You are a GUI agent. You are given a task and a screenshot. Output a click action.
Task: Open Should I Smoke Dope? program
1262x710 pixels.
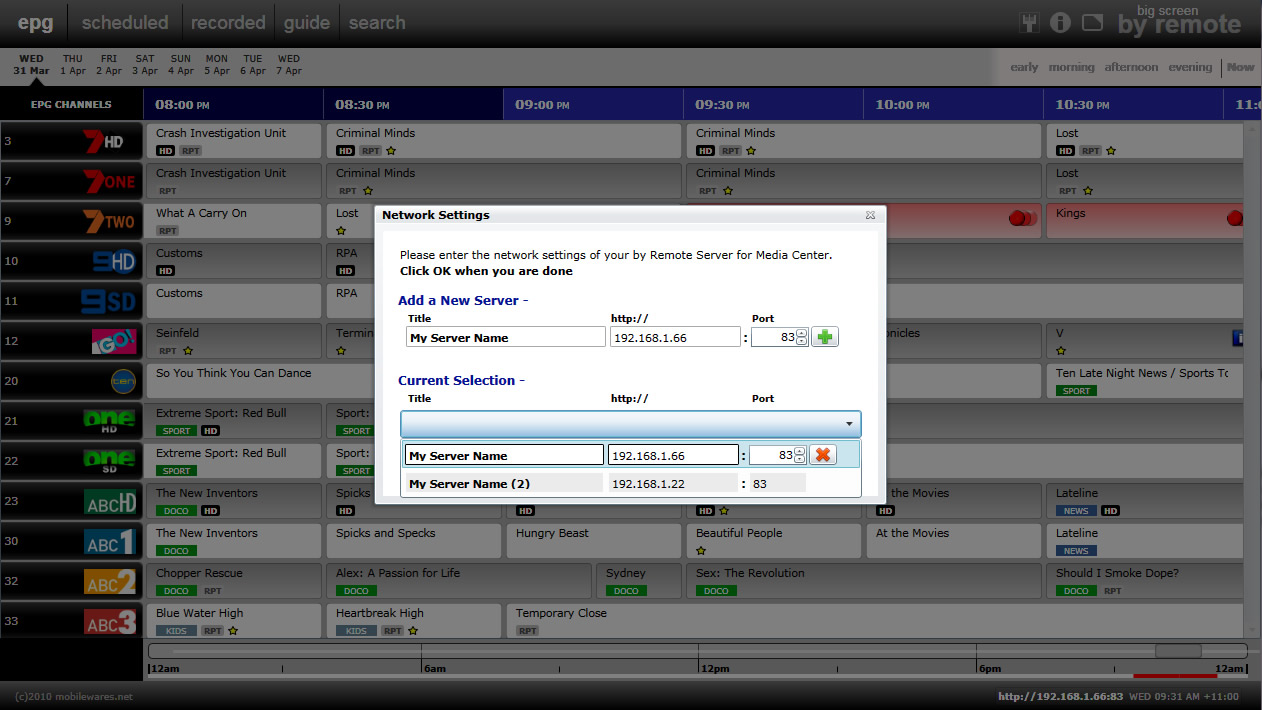tap(1145, 581)
